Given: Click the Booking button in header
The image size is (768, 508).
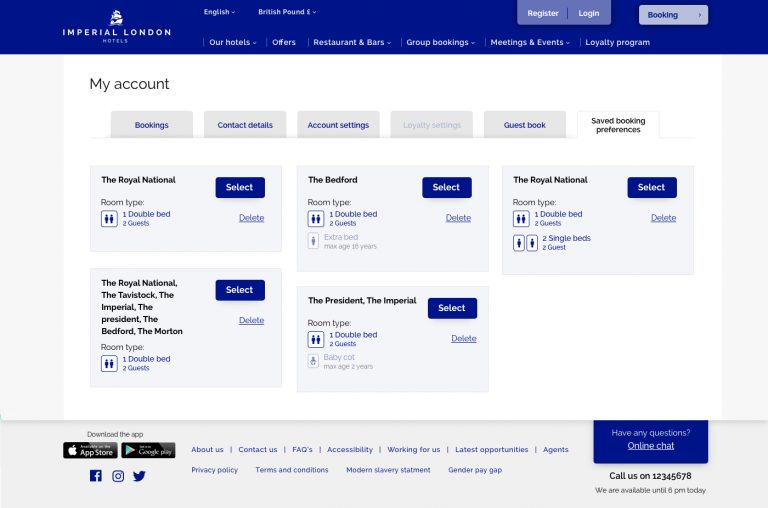Looking at the screenshot, I should point(673,15).
